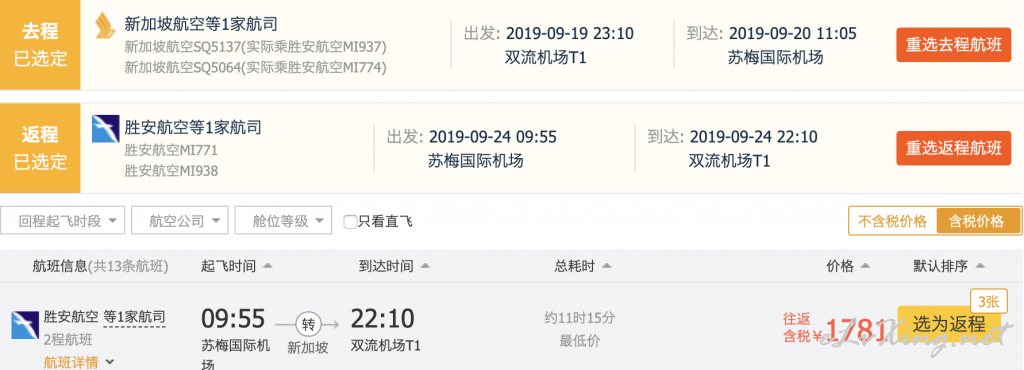1024x370 pixels.
Task: Click the 等1家航司 dotted link
Action: (x=135, y=317)
